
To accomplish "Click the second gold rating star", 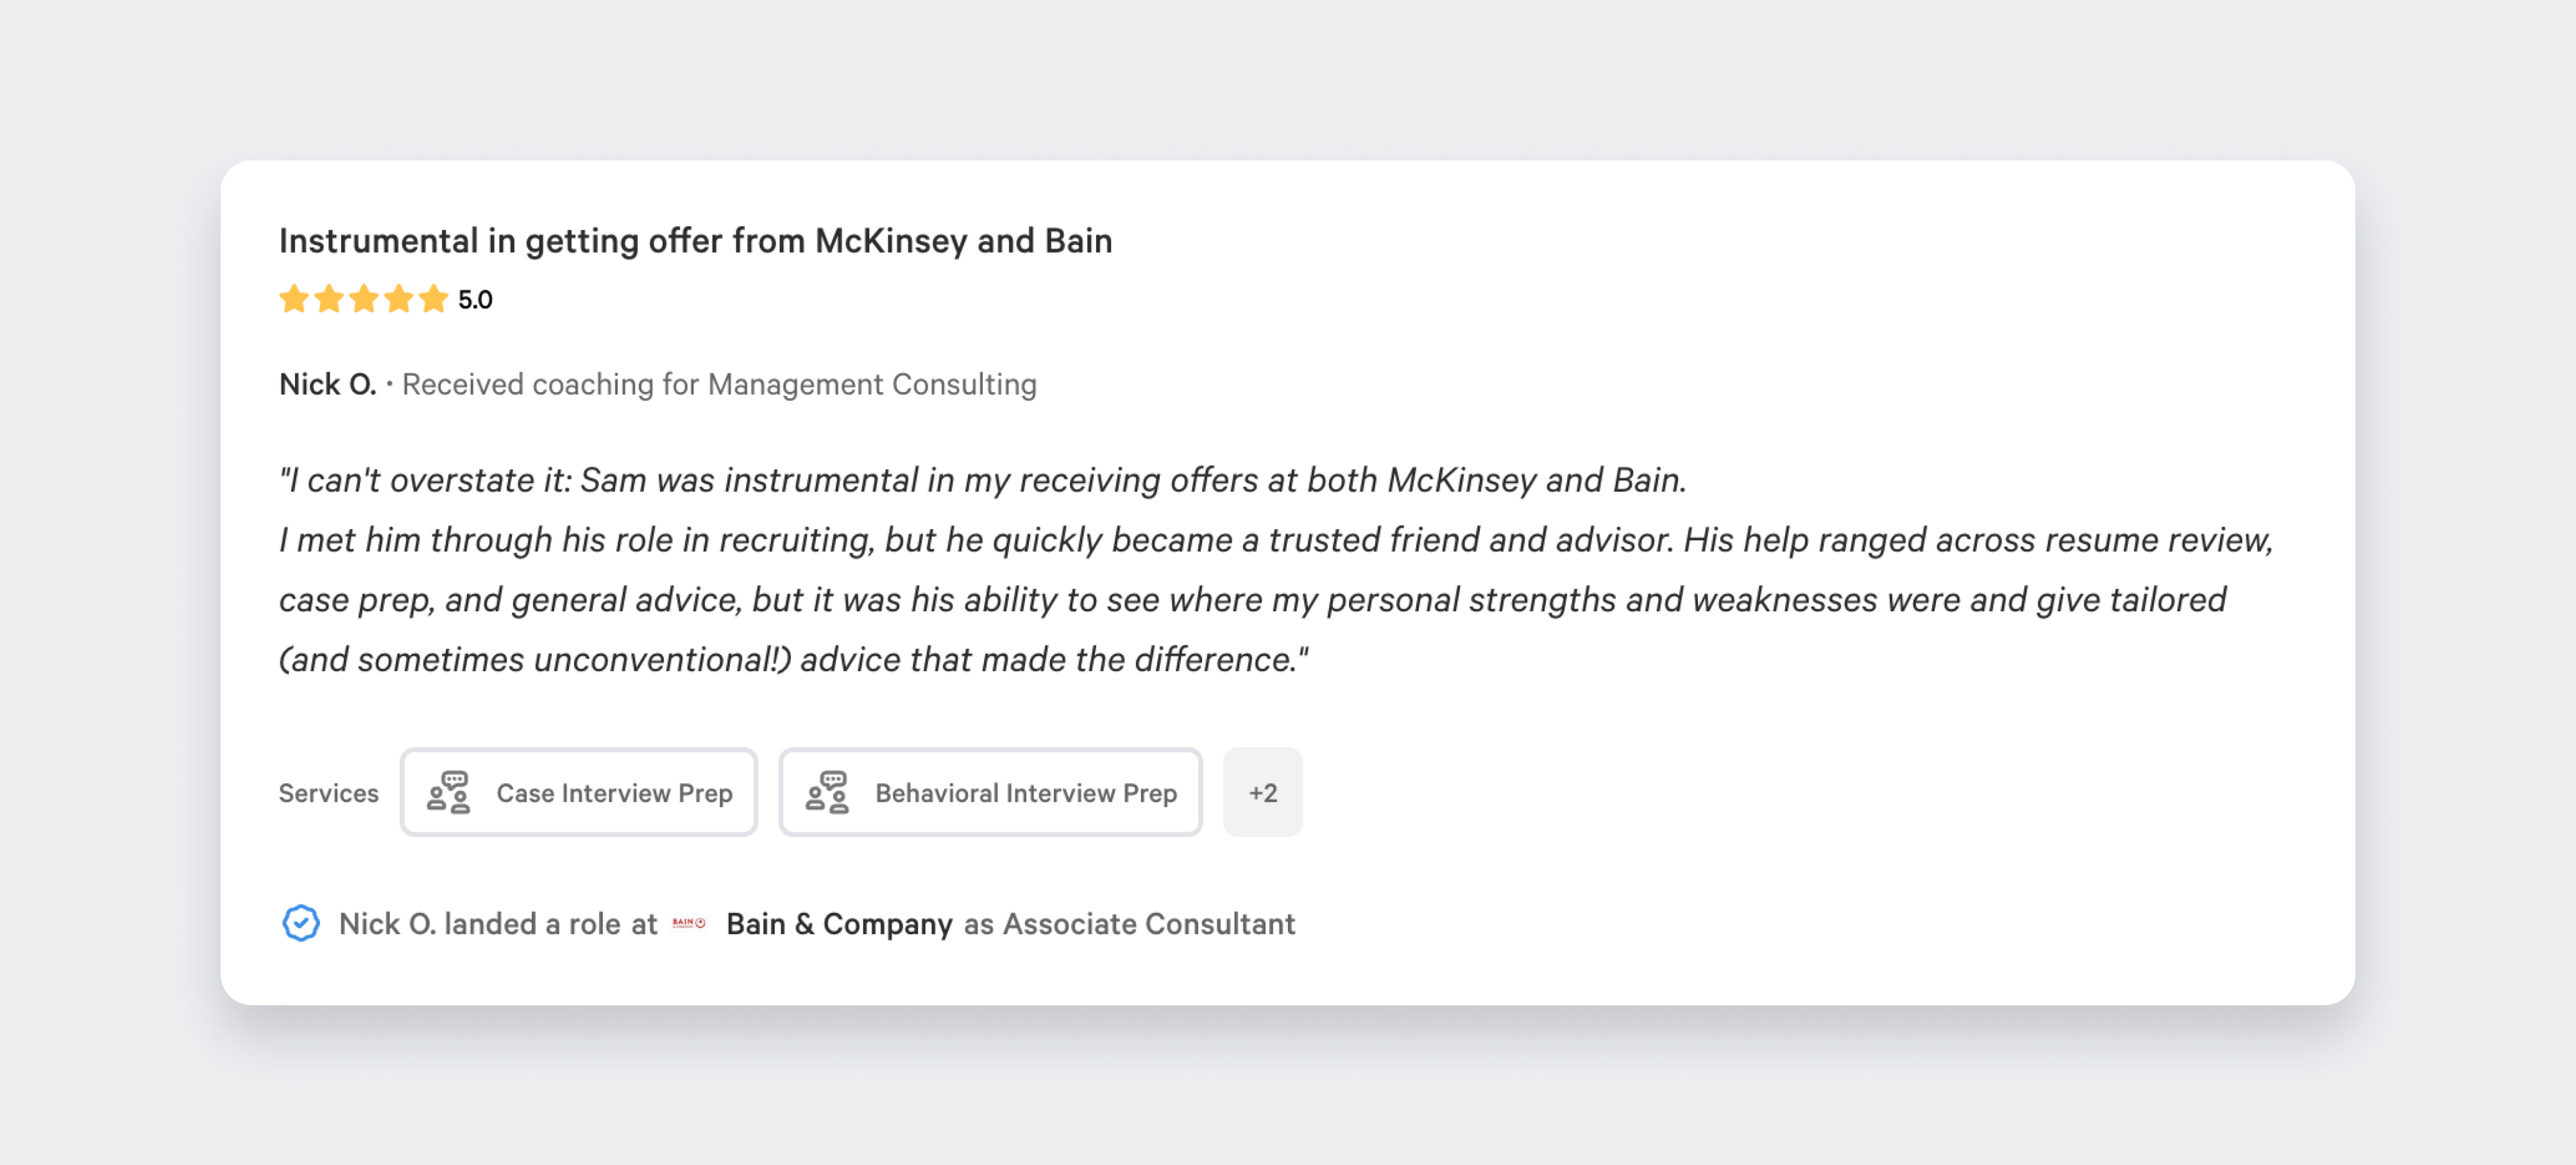I will point(328,299).
